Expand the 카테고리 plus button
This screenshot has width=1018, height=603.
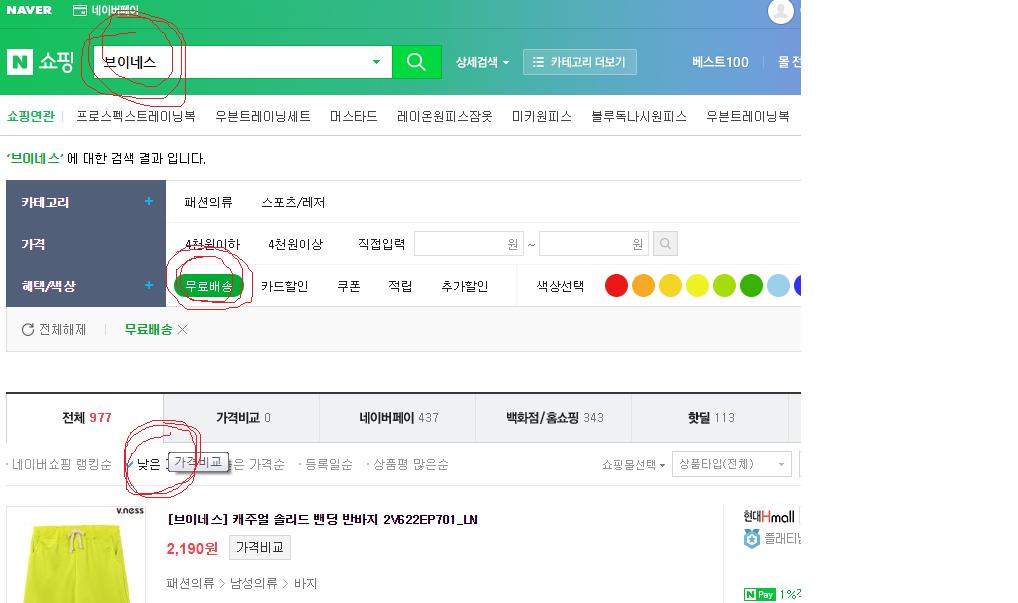pos(149,202)
